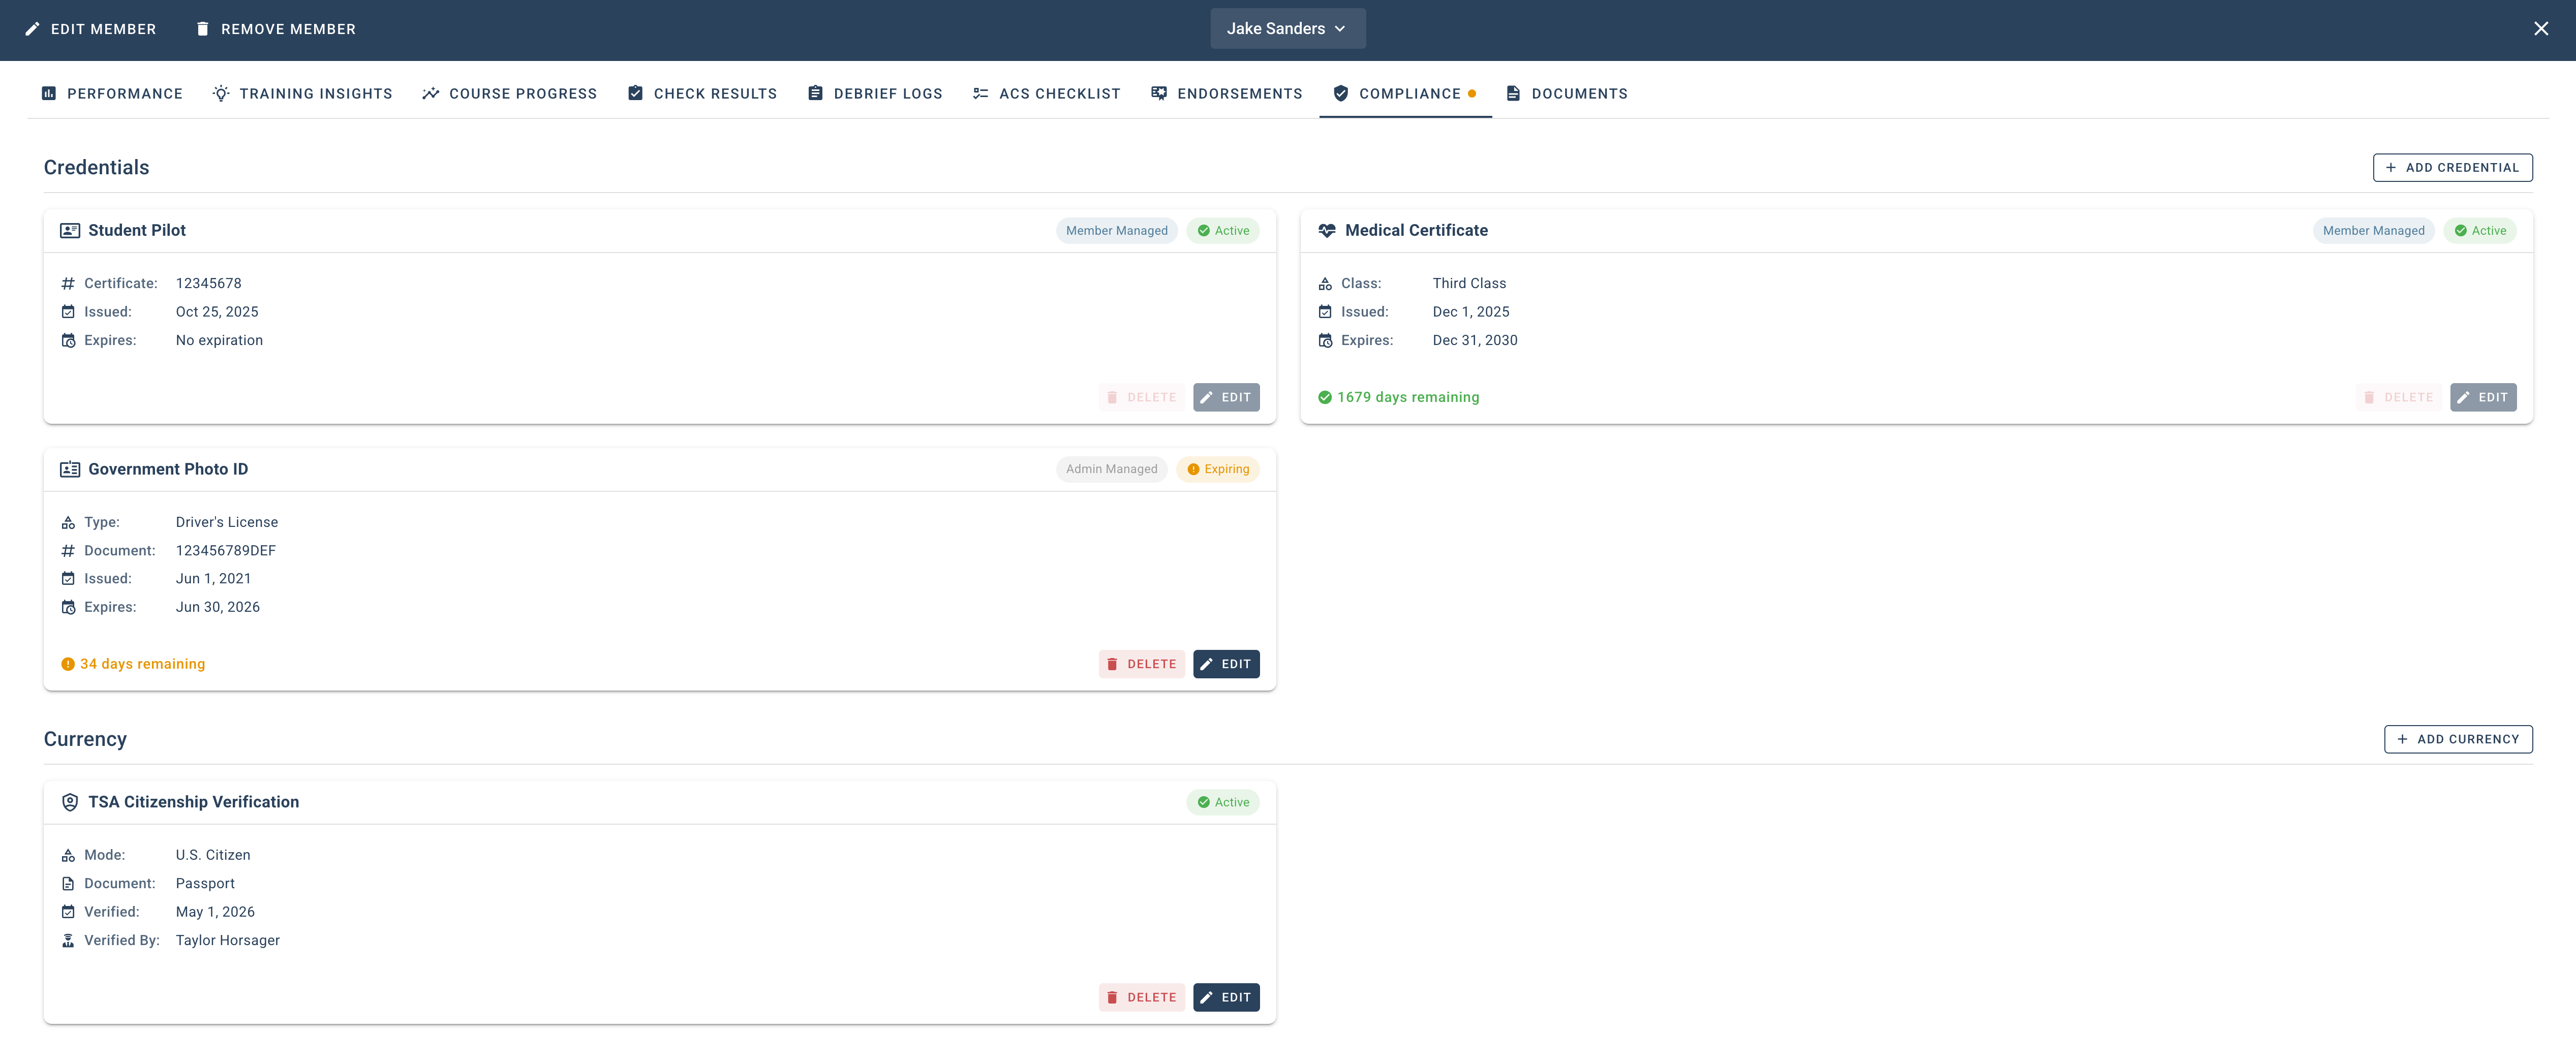Screen dimensions: 2576x1064
Task: Click the Third Class value
Action: [1469, 284]
